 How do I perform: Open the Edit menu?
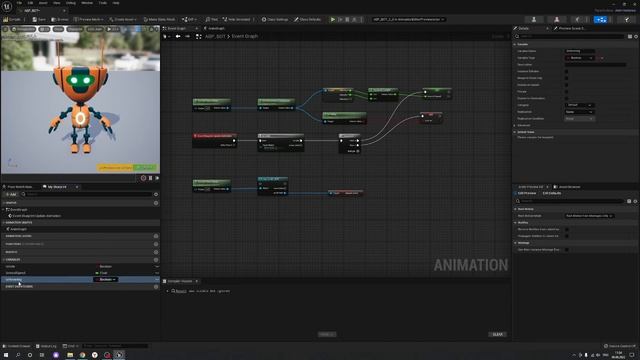click(x=30, y=3)
